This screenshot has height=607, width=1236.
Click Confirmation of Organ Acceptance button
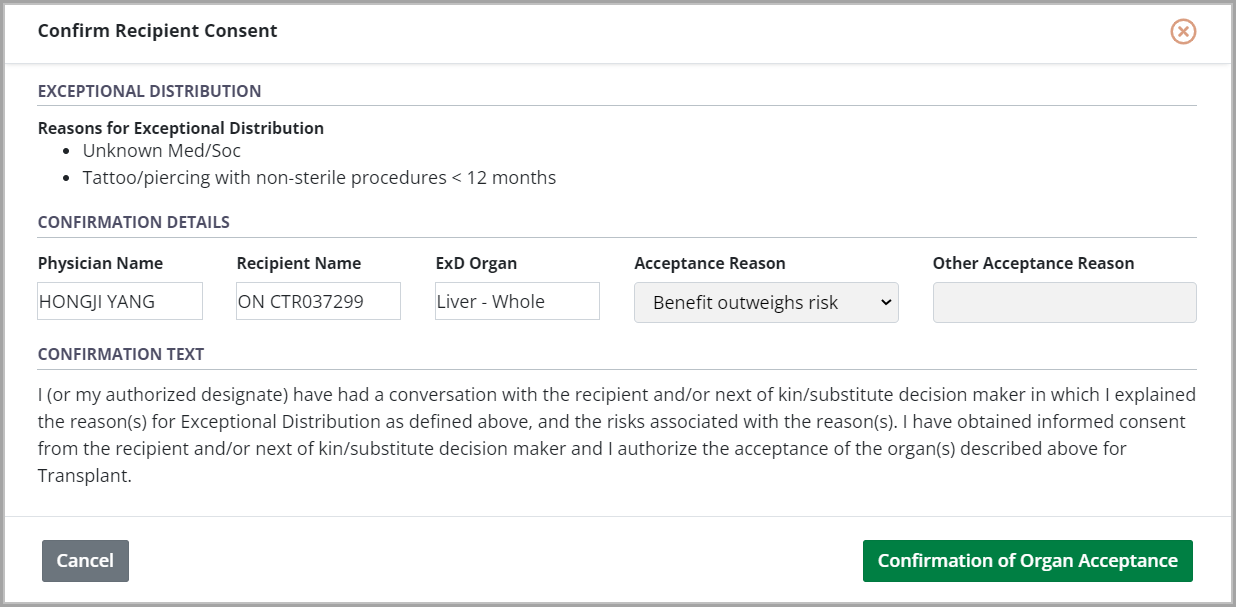coord(1027,561)
